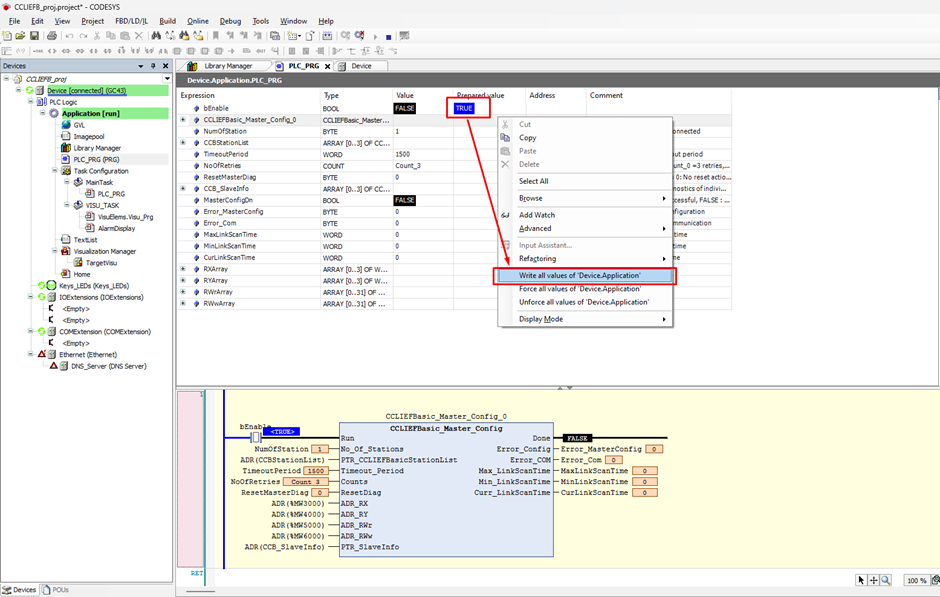The height and width of the screenshot is (597, 940).
Task: Click the Application gear icon in device tree
Action: point(54,113)
